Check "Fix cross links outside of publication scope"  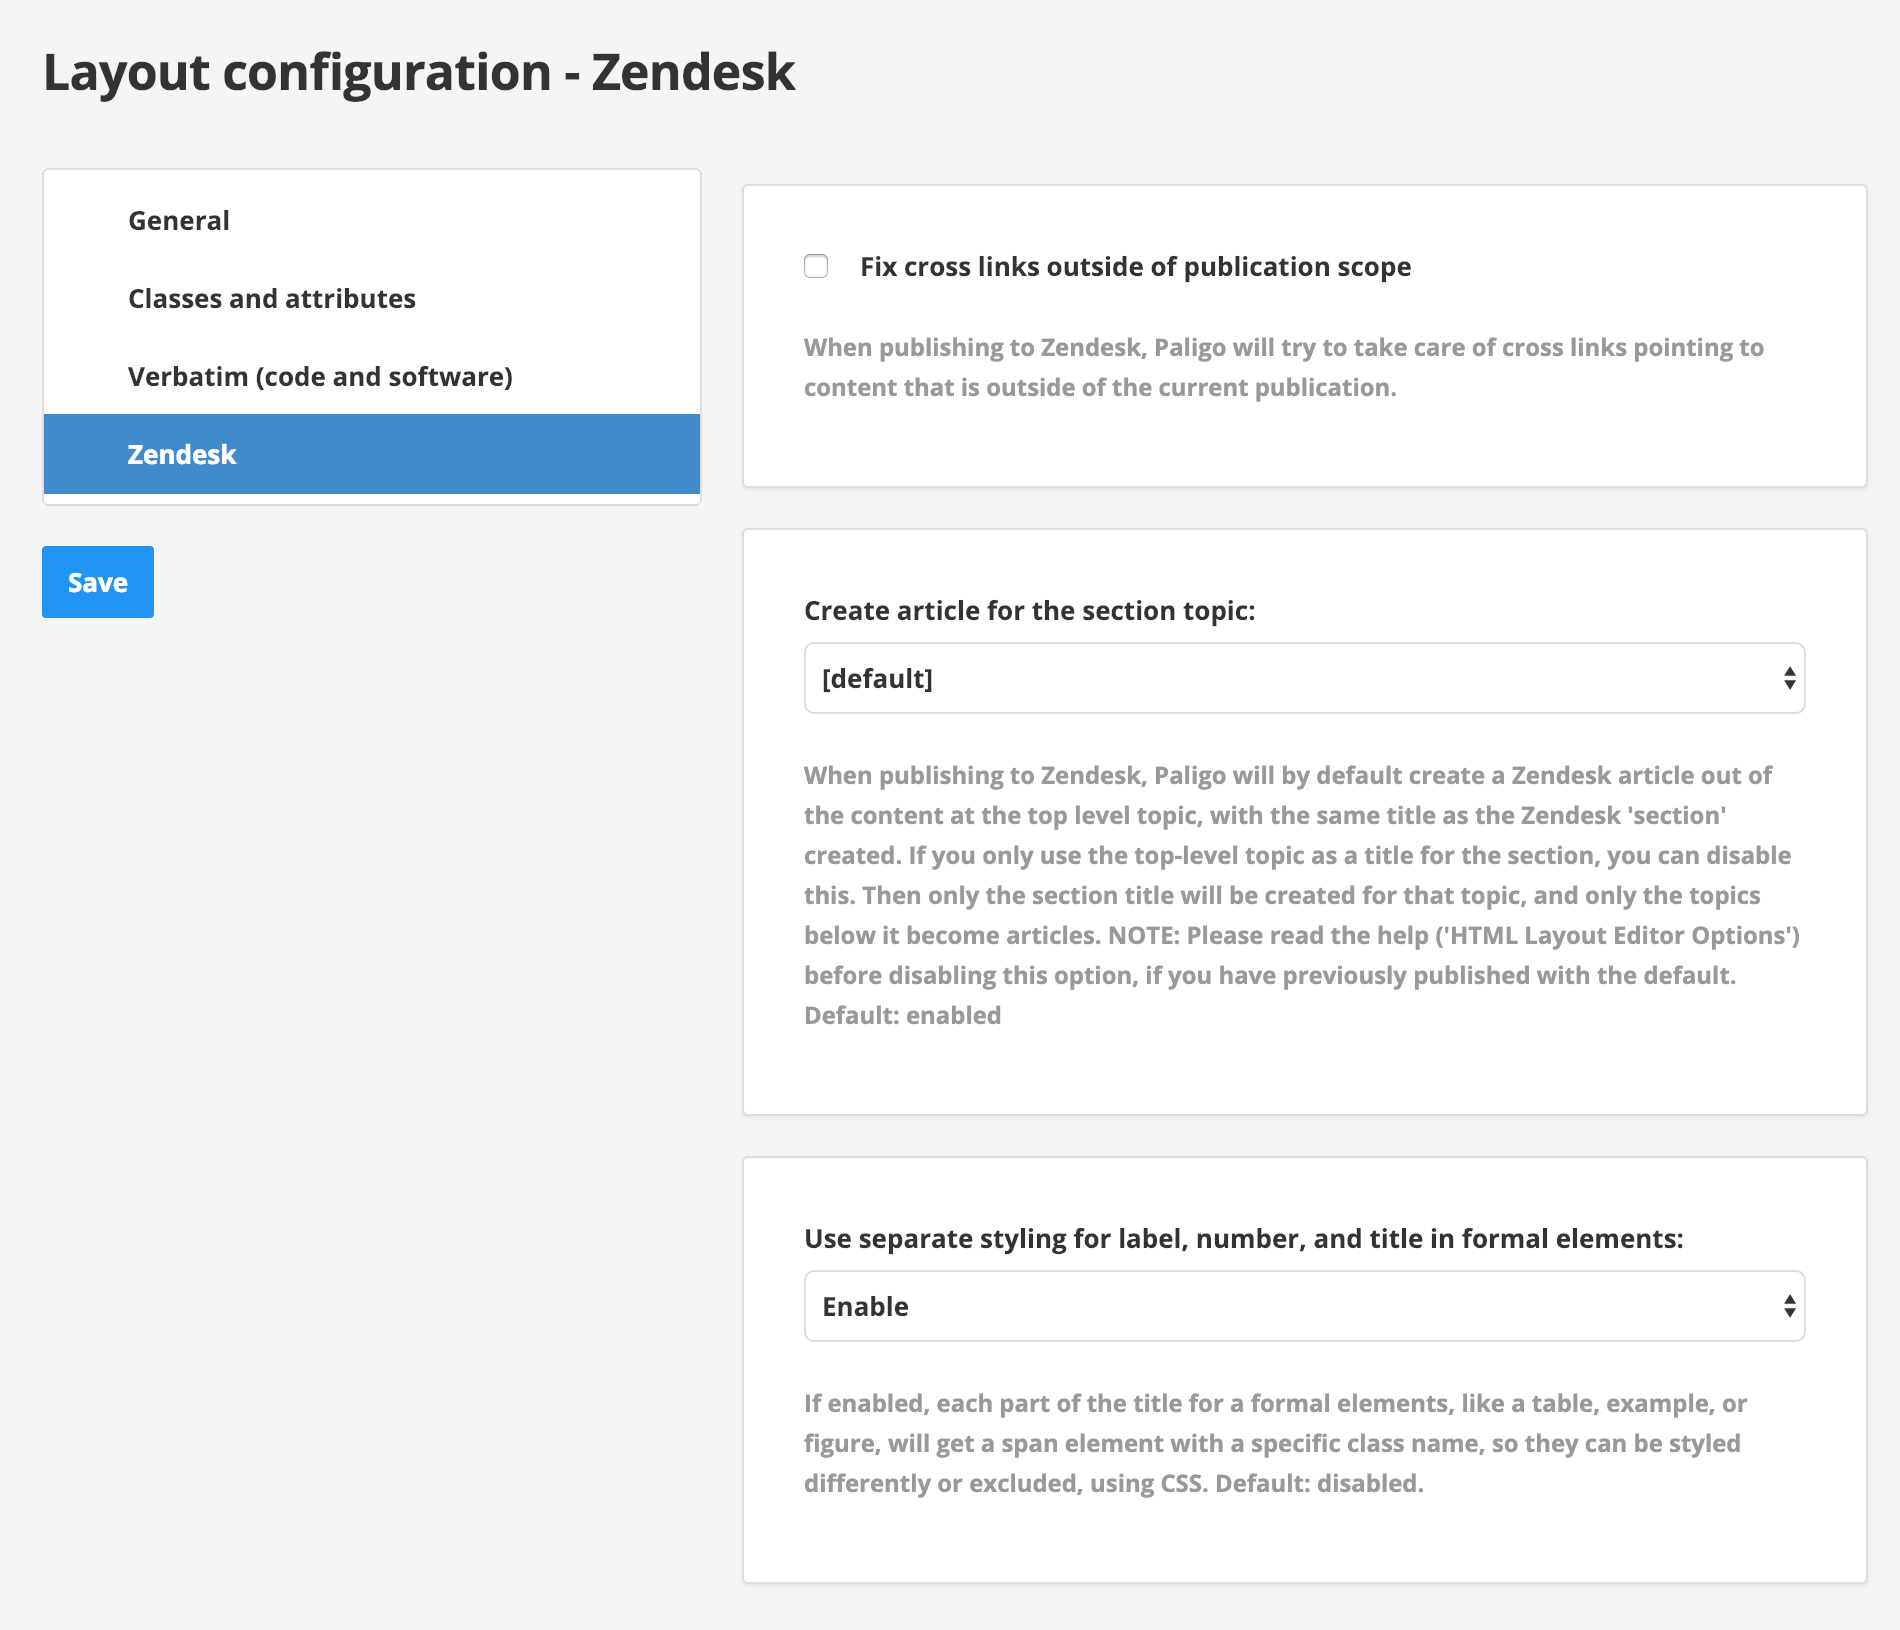tap(815, 266)
